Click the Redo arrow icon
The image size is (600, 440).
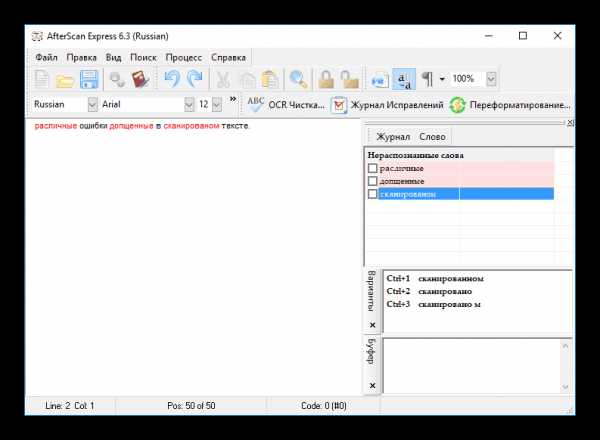195,79
